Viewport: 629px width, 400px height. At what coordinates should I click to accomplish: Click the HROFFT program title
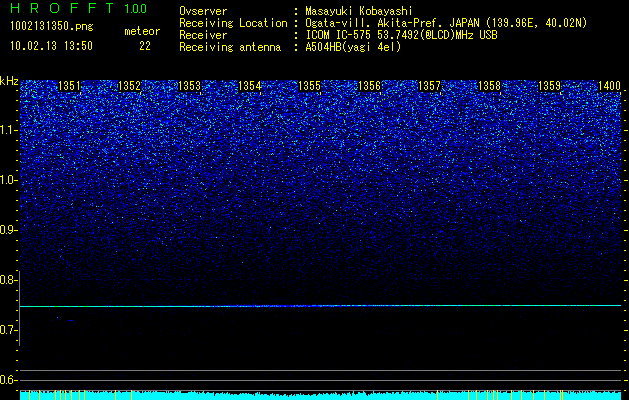click(x=62, y=8)
